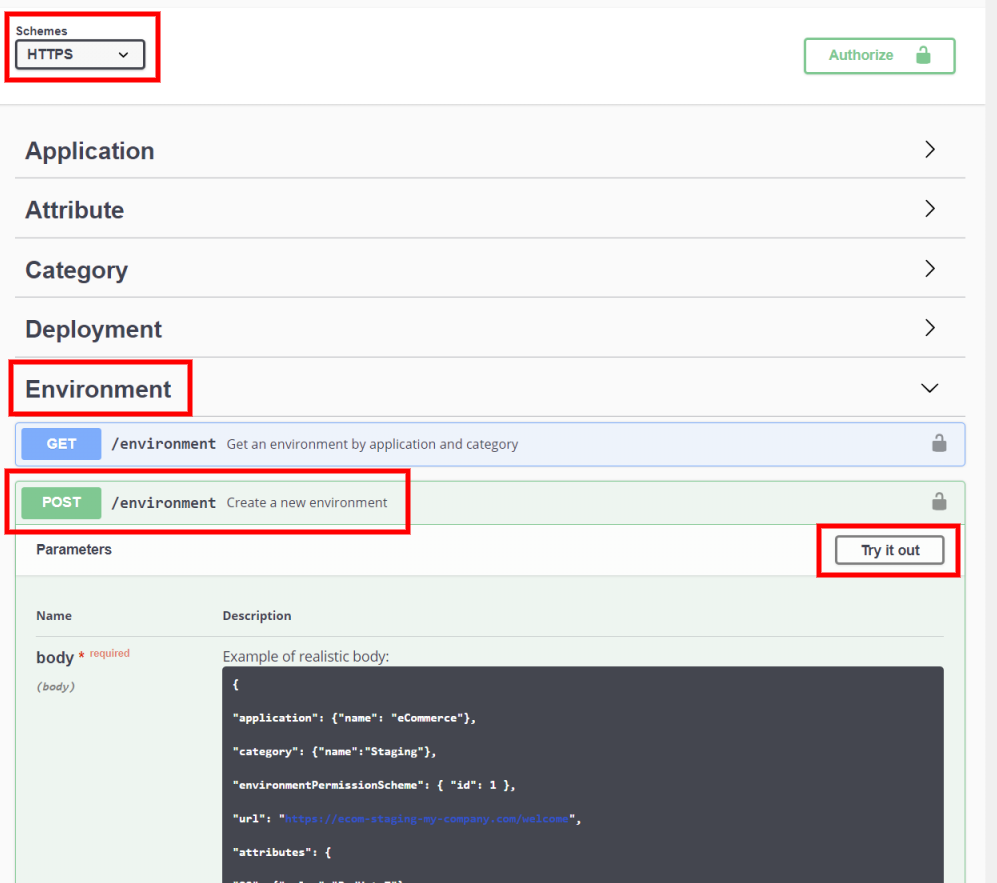Image resolution: width=997 pixels, height=883 pixels.
Task: Click the 'Get an environment by application and category' description
Action: (x=372, y=444)
